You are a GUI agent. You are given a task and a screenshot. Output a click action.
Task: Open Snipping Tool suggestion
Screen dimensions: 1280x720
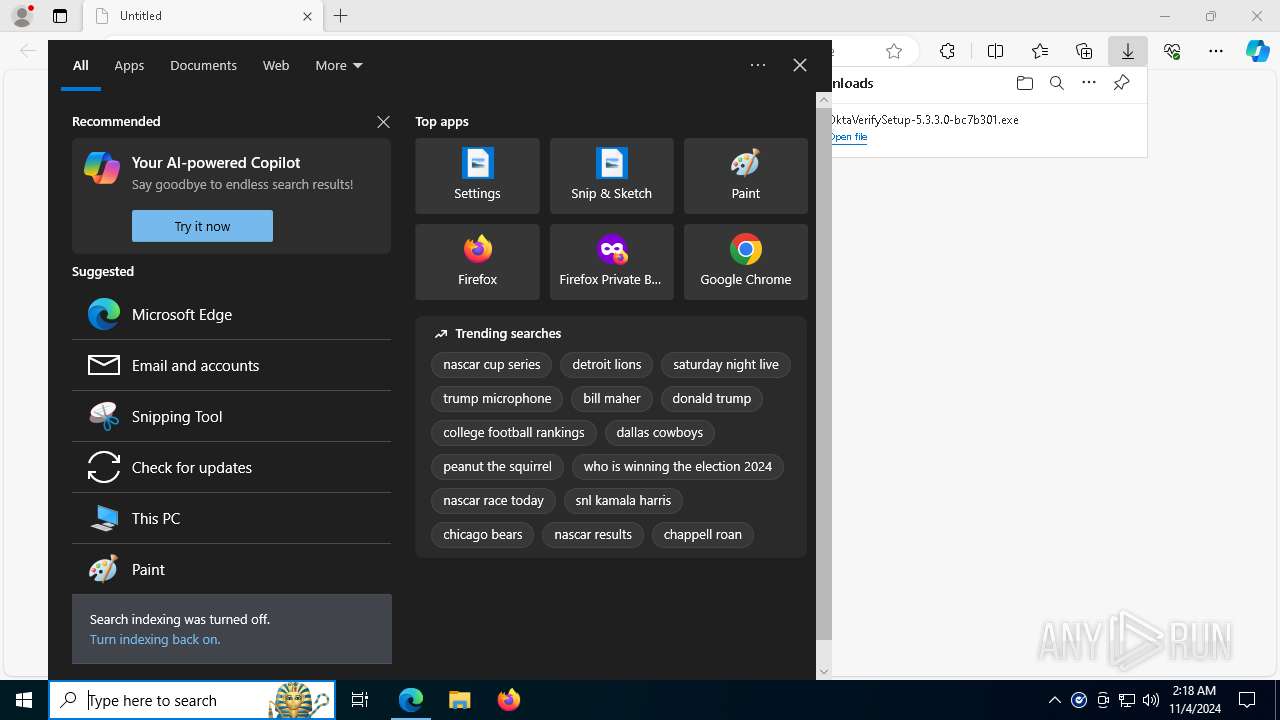231,416
